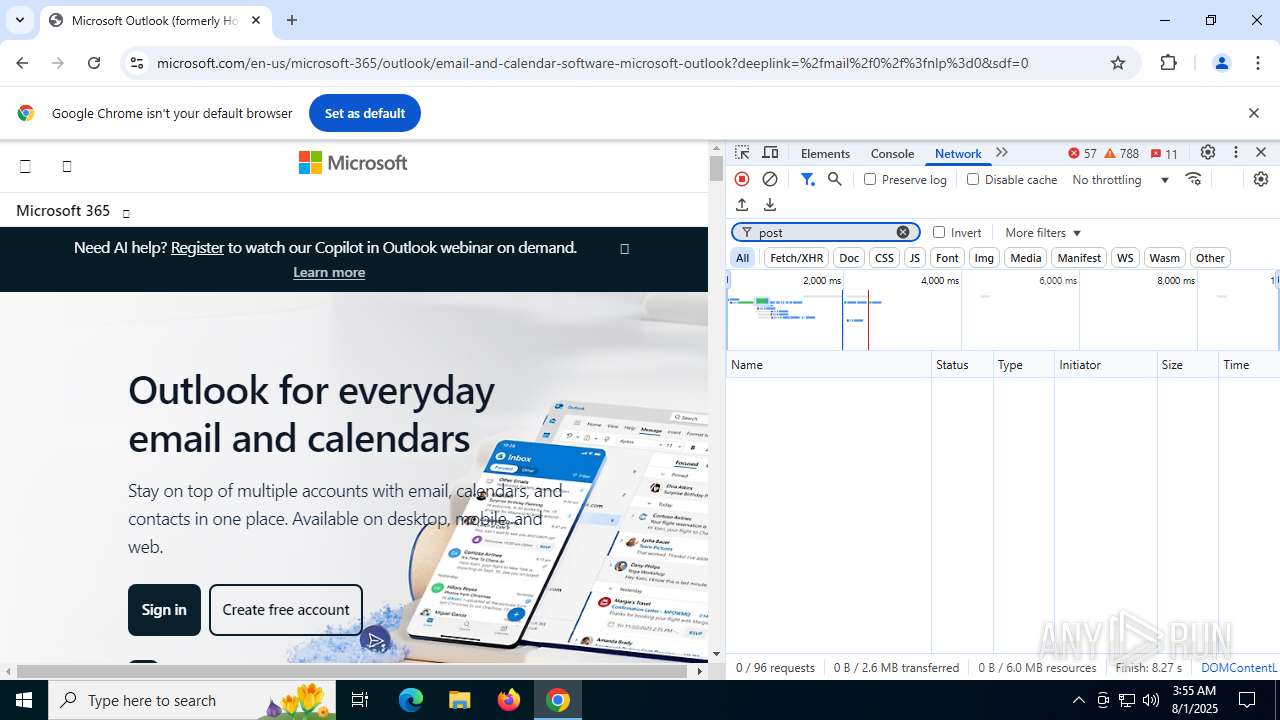This screenshot has width=1280, height=720.
Task: Open the No throttling dropdown
Action: (1121, 180)
